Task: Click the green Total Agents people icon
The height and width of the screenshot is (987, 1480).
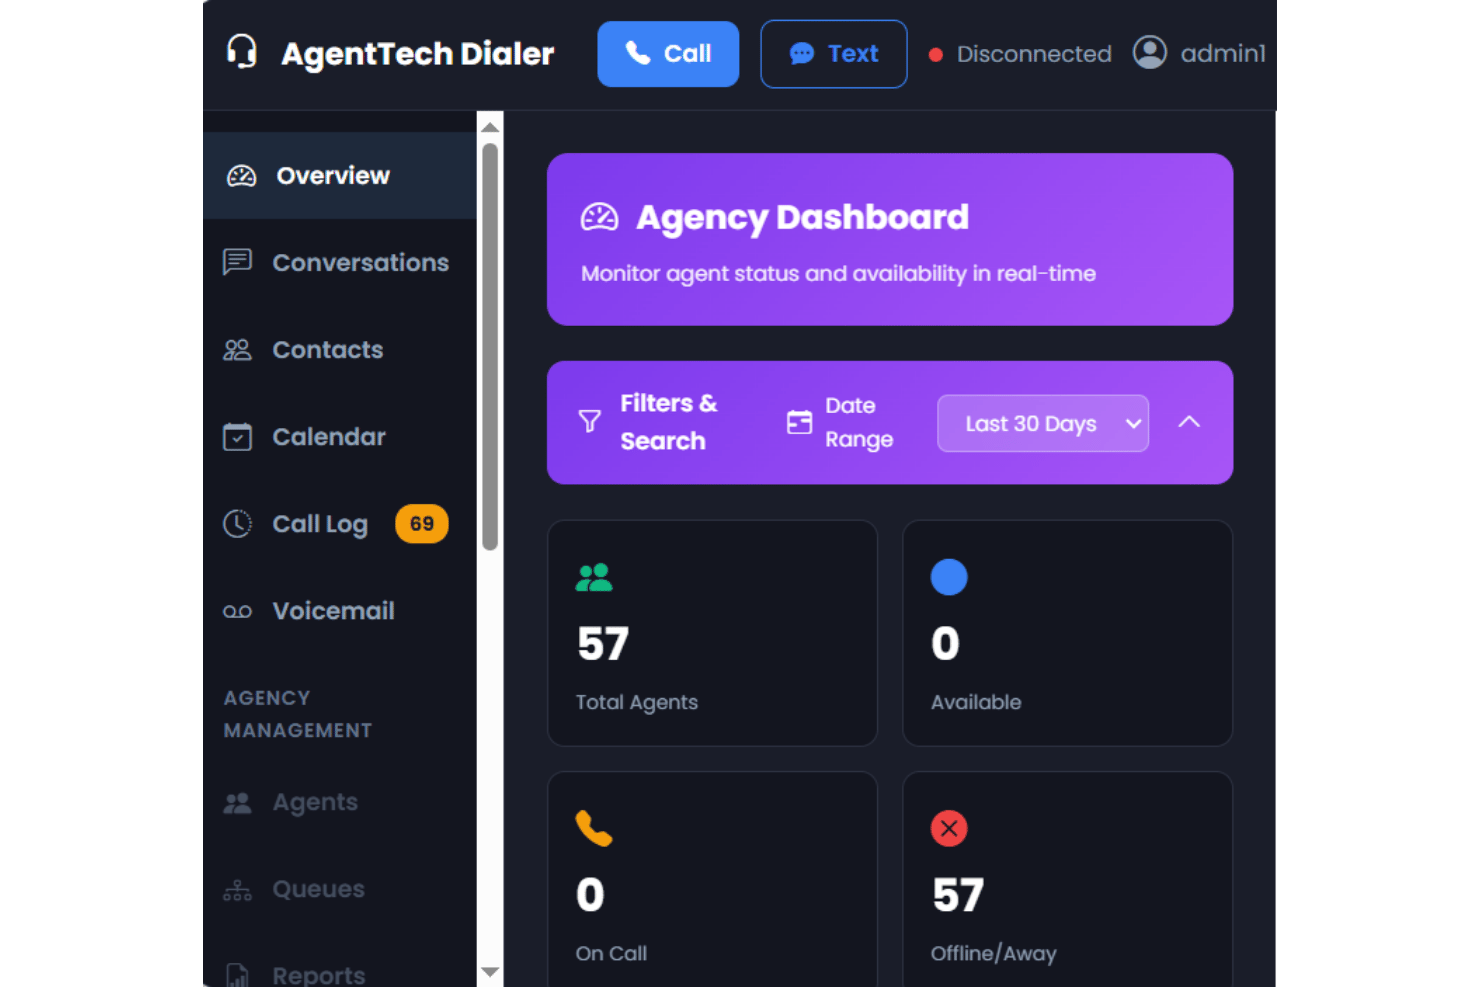Action: [x=594, y=577]
